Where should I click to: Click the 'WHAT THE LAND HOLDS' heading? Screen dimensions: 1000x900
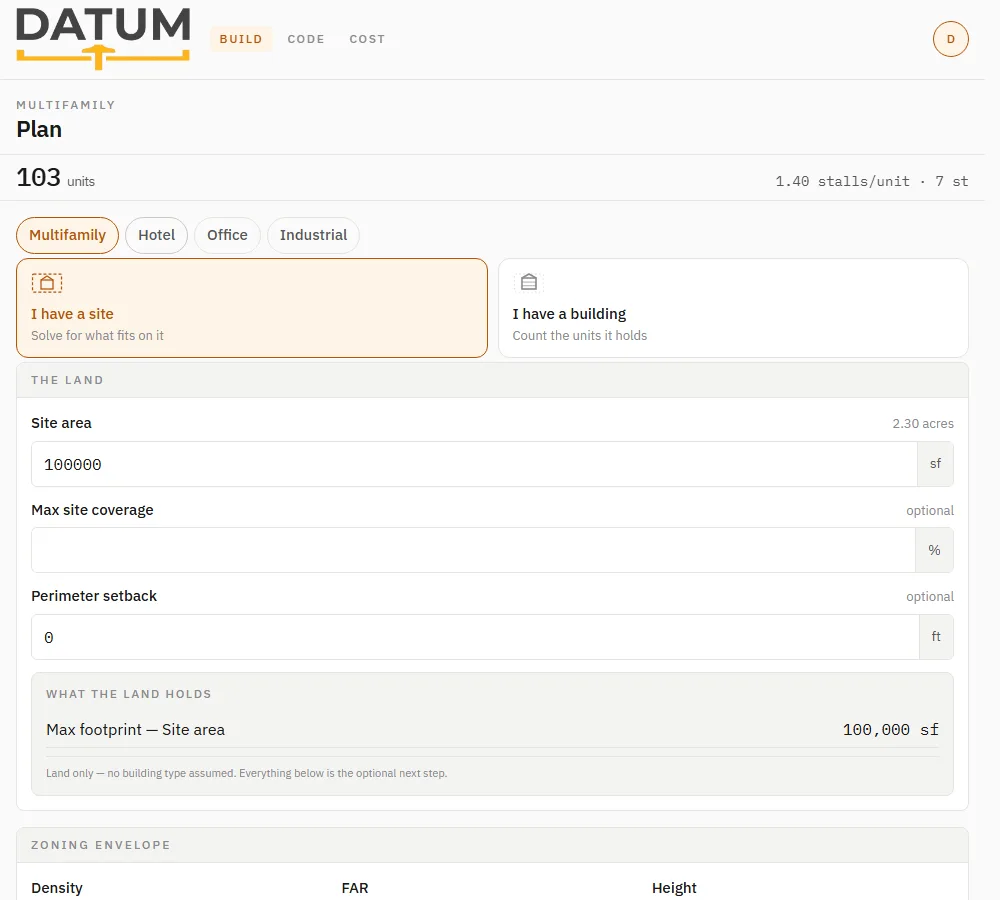(128, 694)
